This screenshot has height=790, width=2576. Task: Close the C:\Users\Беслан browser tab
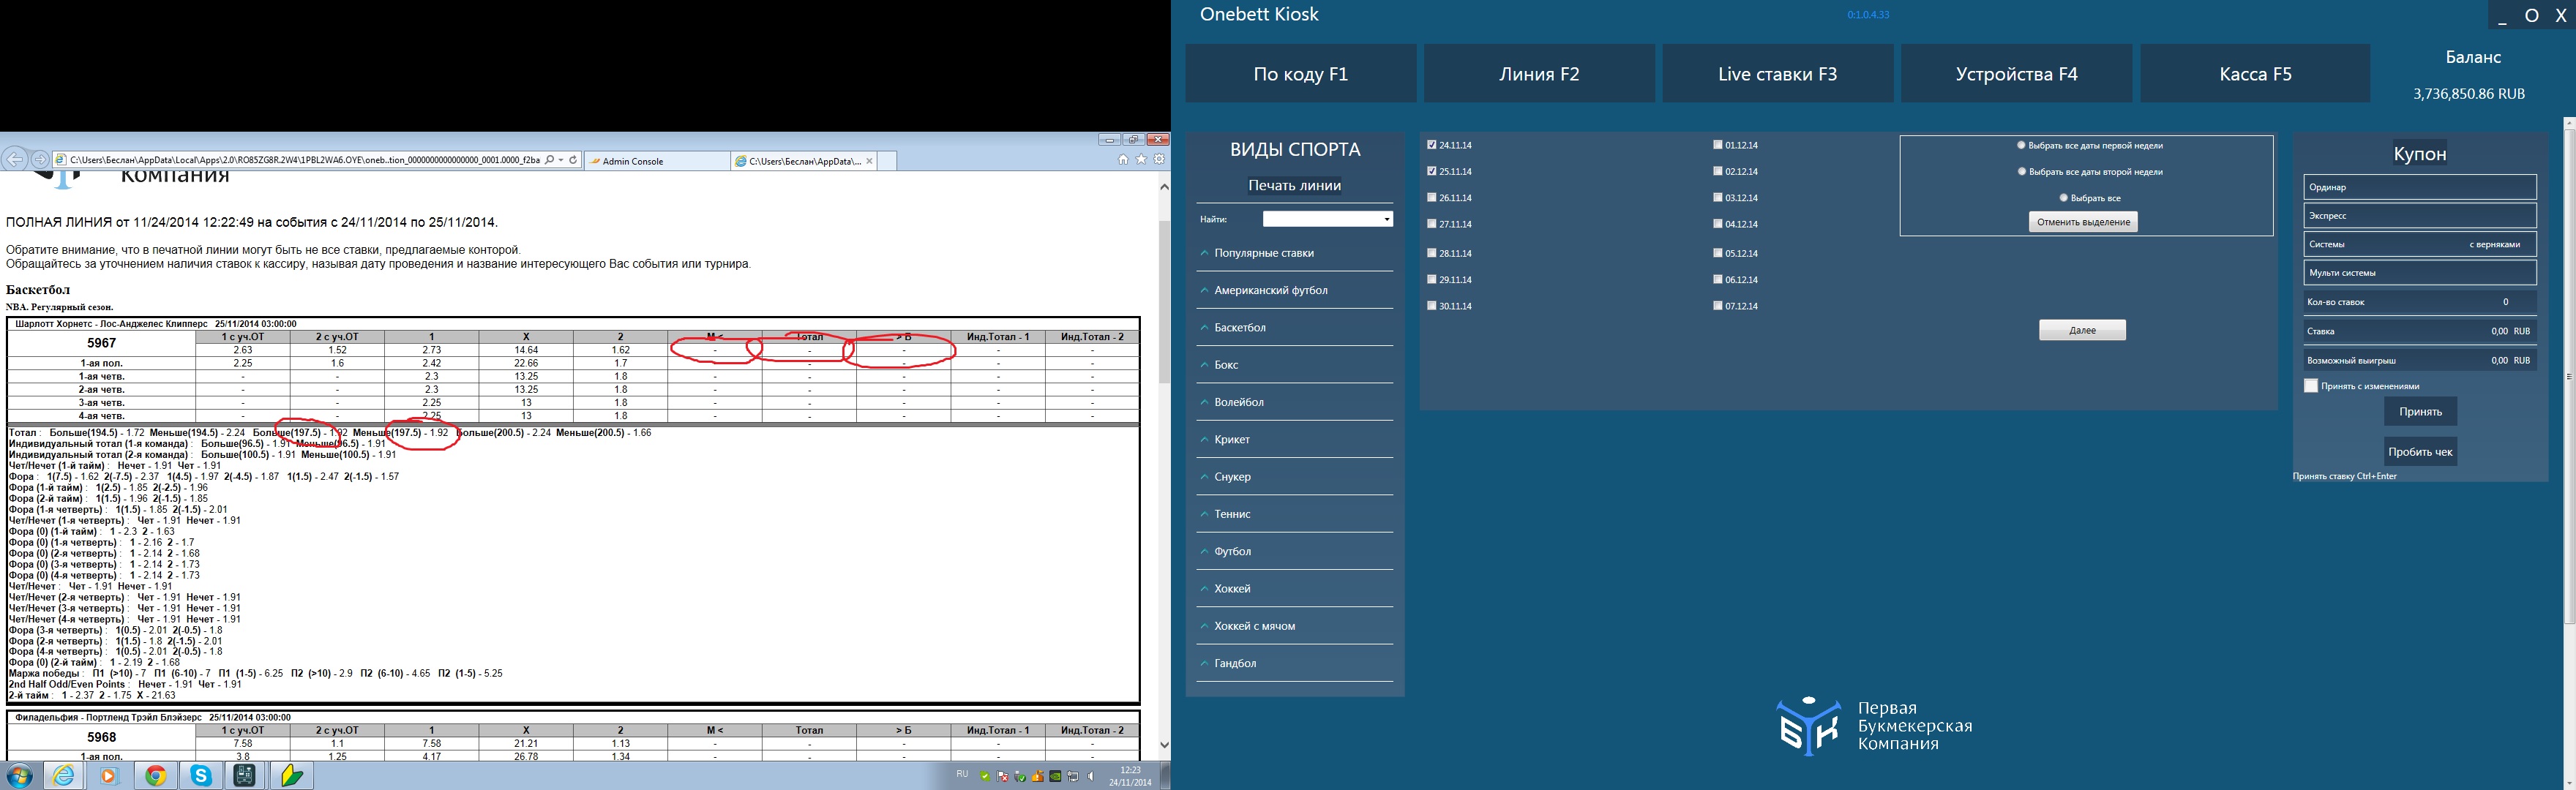tap(869, 161)
